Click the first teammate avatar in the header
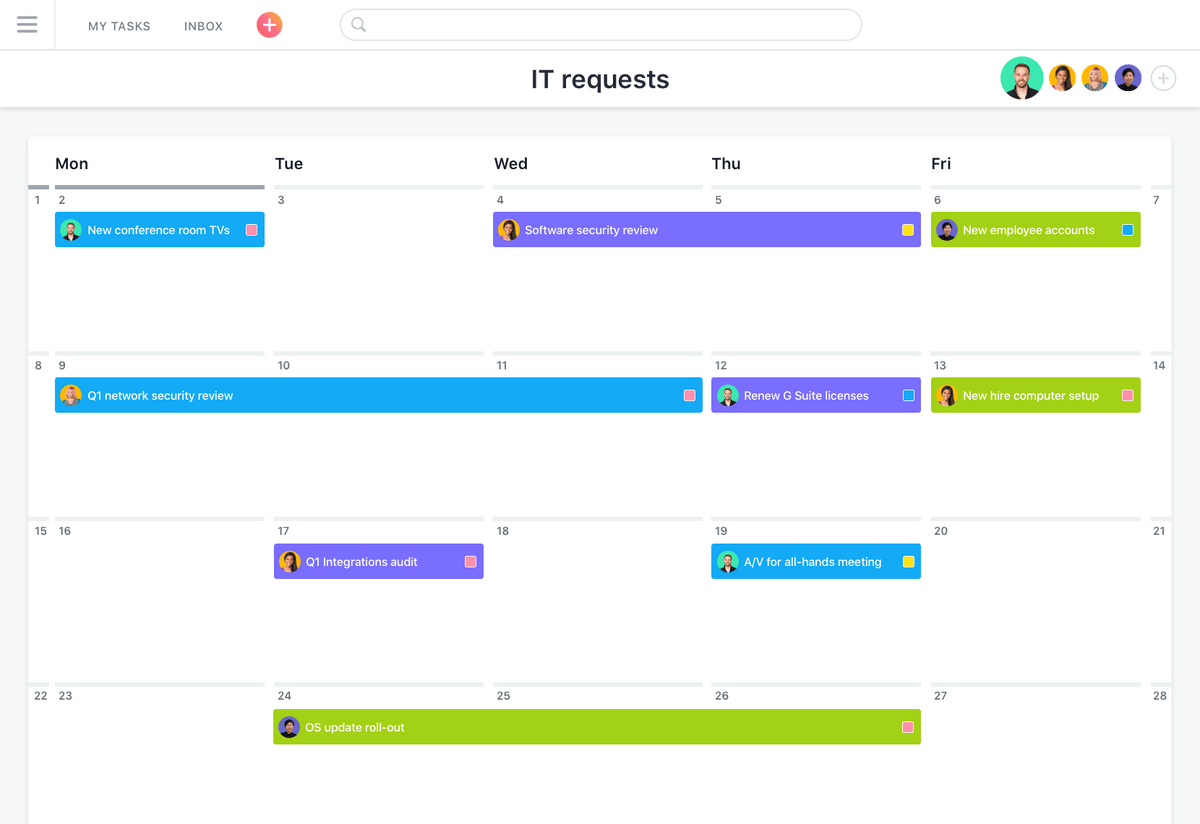Screen dimensions: 1200x824 (x=1021, y=77)
